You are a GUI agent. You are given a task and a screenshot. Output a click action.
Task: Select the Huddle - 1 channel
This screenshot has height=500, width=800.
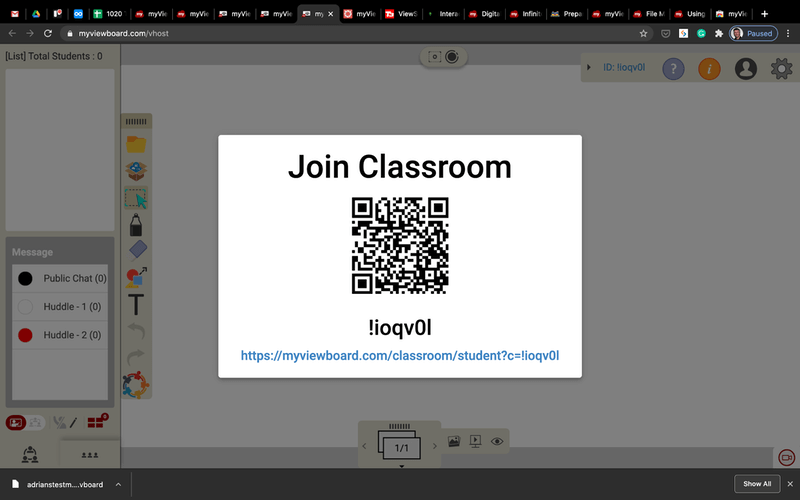pyautogui.click(x=60, y=307)
